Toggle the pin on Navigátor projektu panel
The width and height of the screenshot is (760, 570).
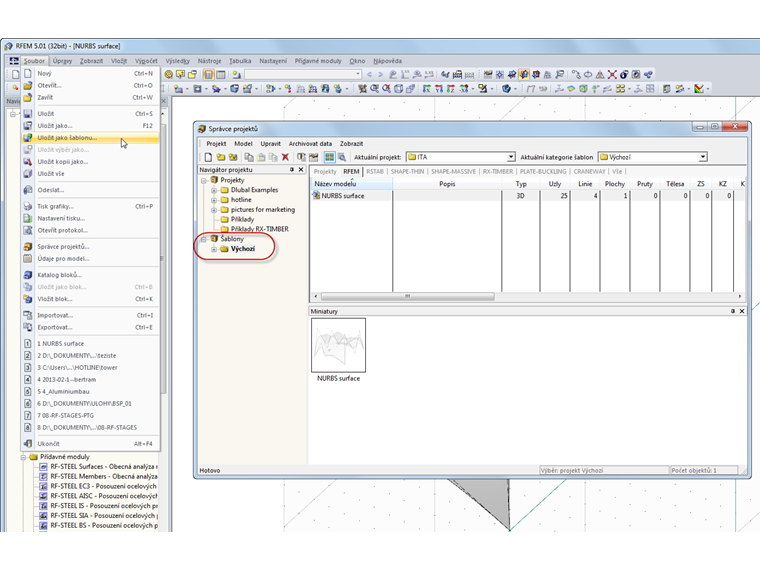(x=292, y=170)
